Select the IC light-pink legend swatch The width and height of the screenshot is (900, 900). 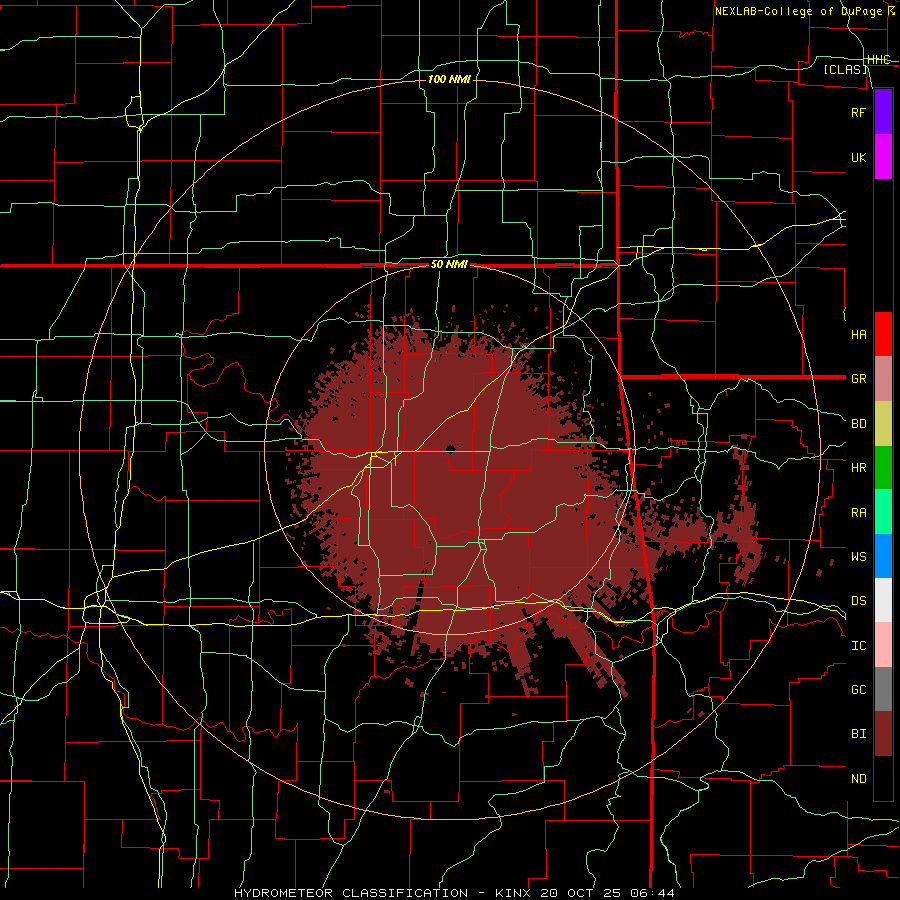[883, 645]
